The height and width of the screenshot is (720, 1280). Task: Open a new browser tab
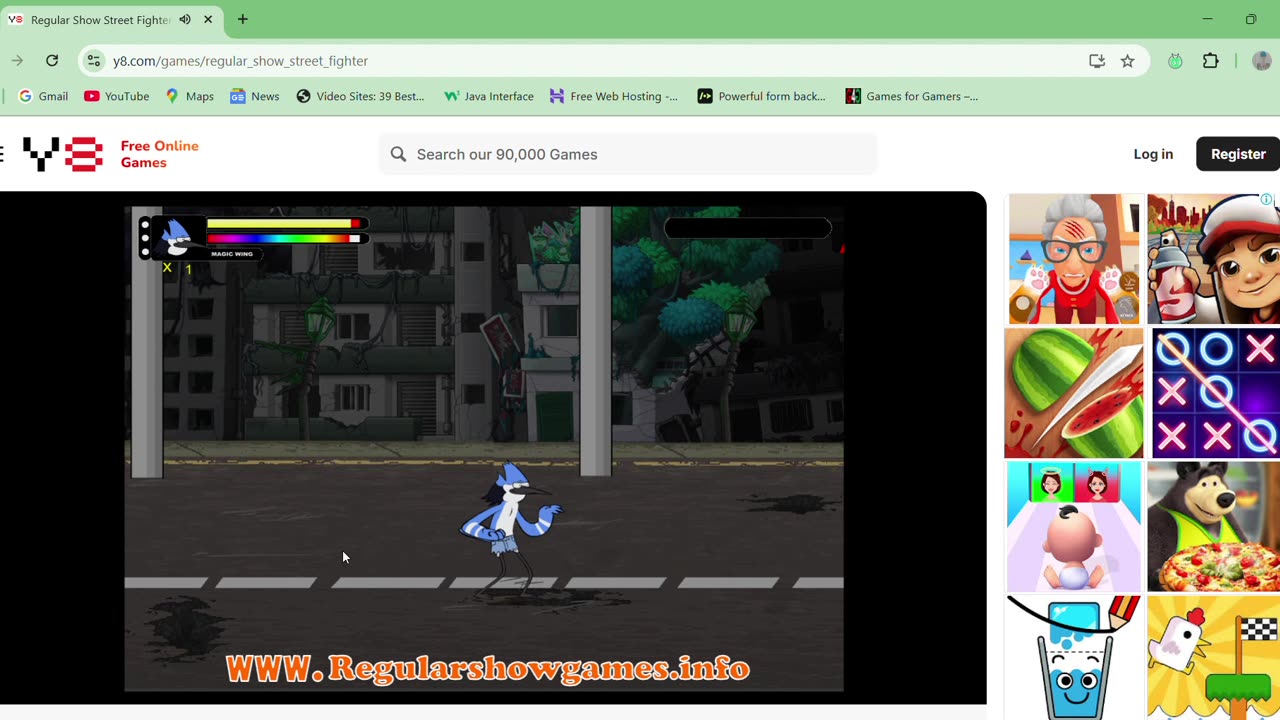point(242,19)
